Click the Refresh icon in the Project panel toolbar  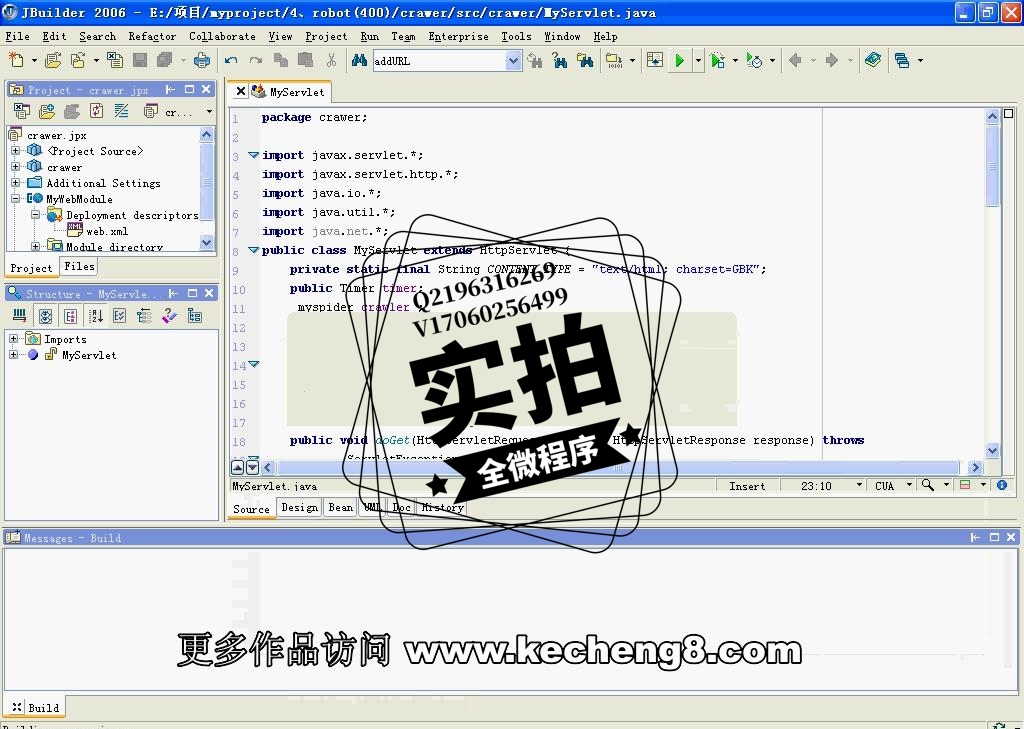(97, 112)
